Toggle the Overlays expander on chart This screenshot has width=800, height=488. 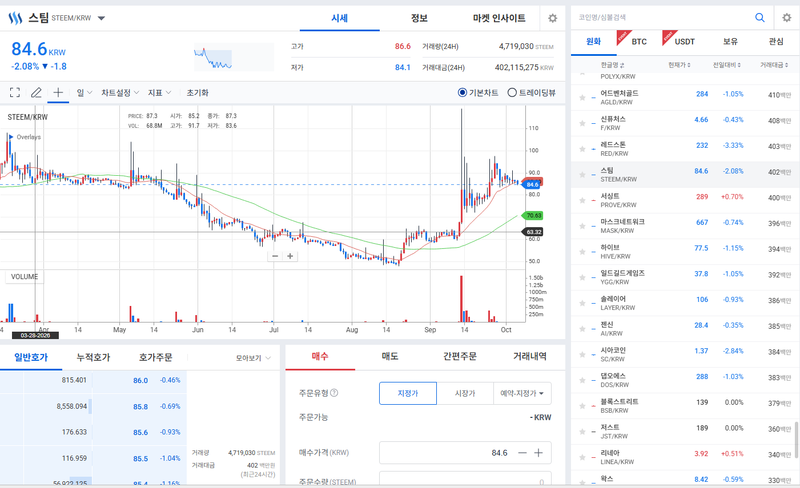click(11, 137)
